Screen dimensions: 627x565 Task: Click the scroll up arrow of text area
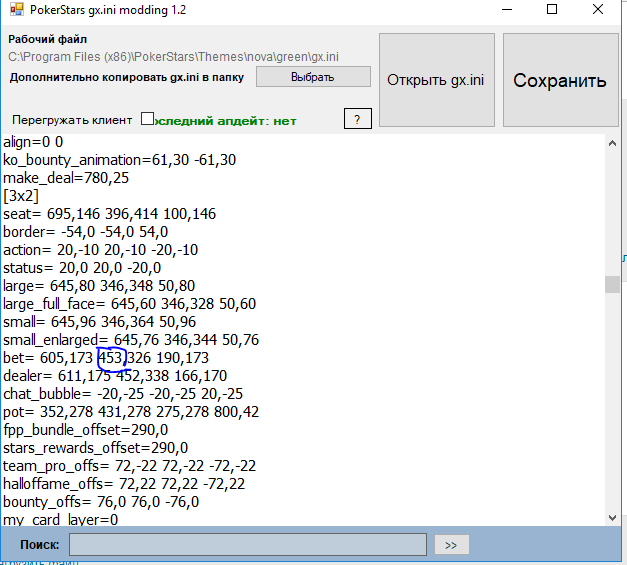pos(612,143)
